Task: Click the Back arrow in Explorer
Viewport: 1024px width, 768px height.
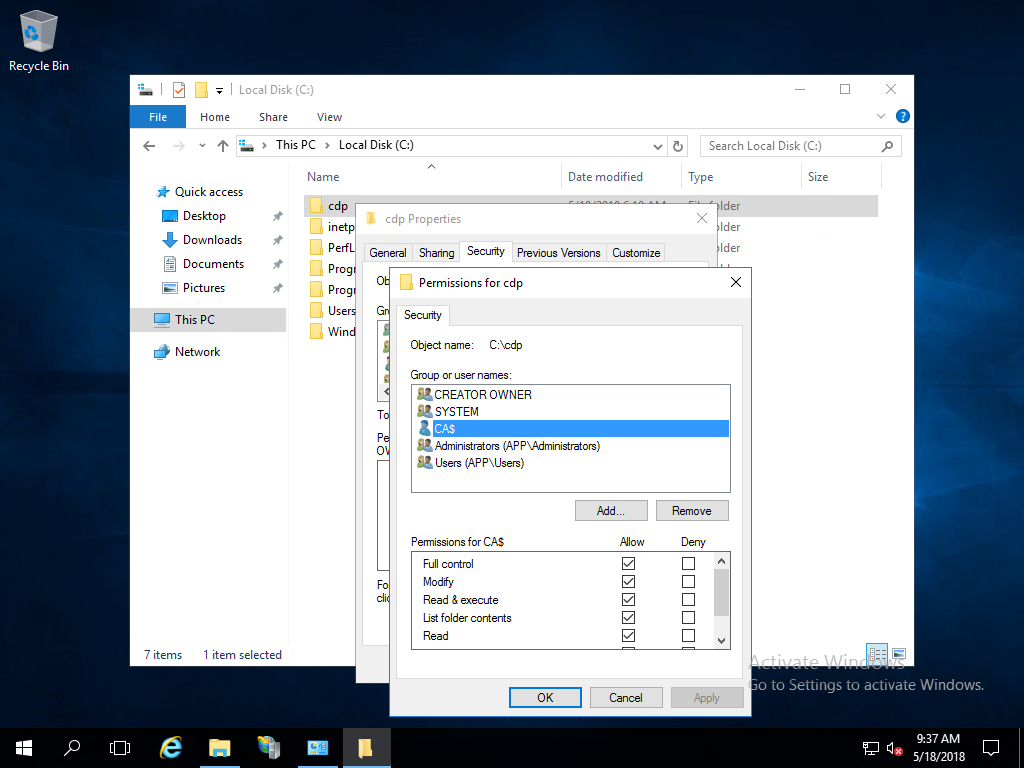Action: [x=149, y=146]
